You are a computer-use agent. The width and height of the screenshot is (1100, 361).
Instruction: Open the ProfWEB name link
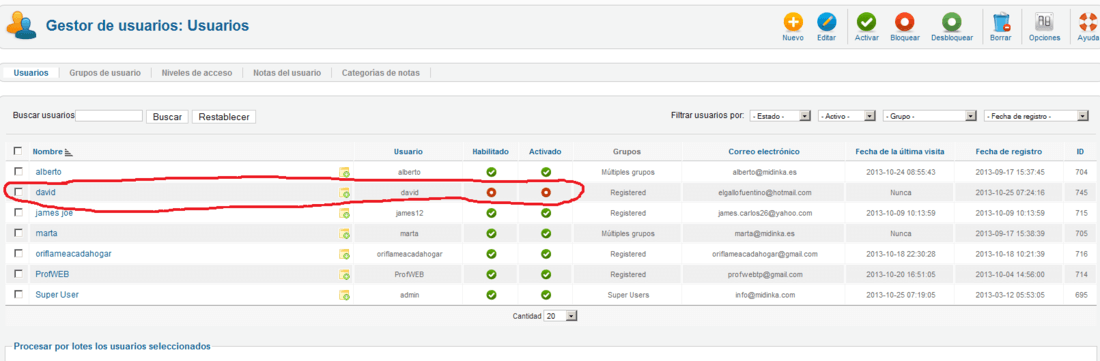[x=53, y=275]
